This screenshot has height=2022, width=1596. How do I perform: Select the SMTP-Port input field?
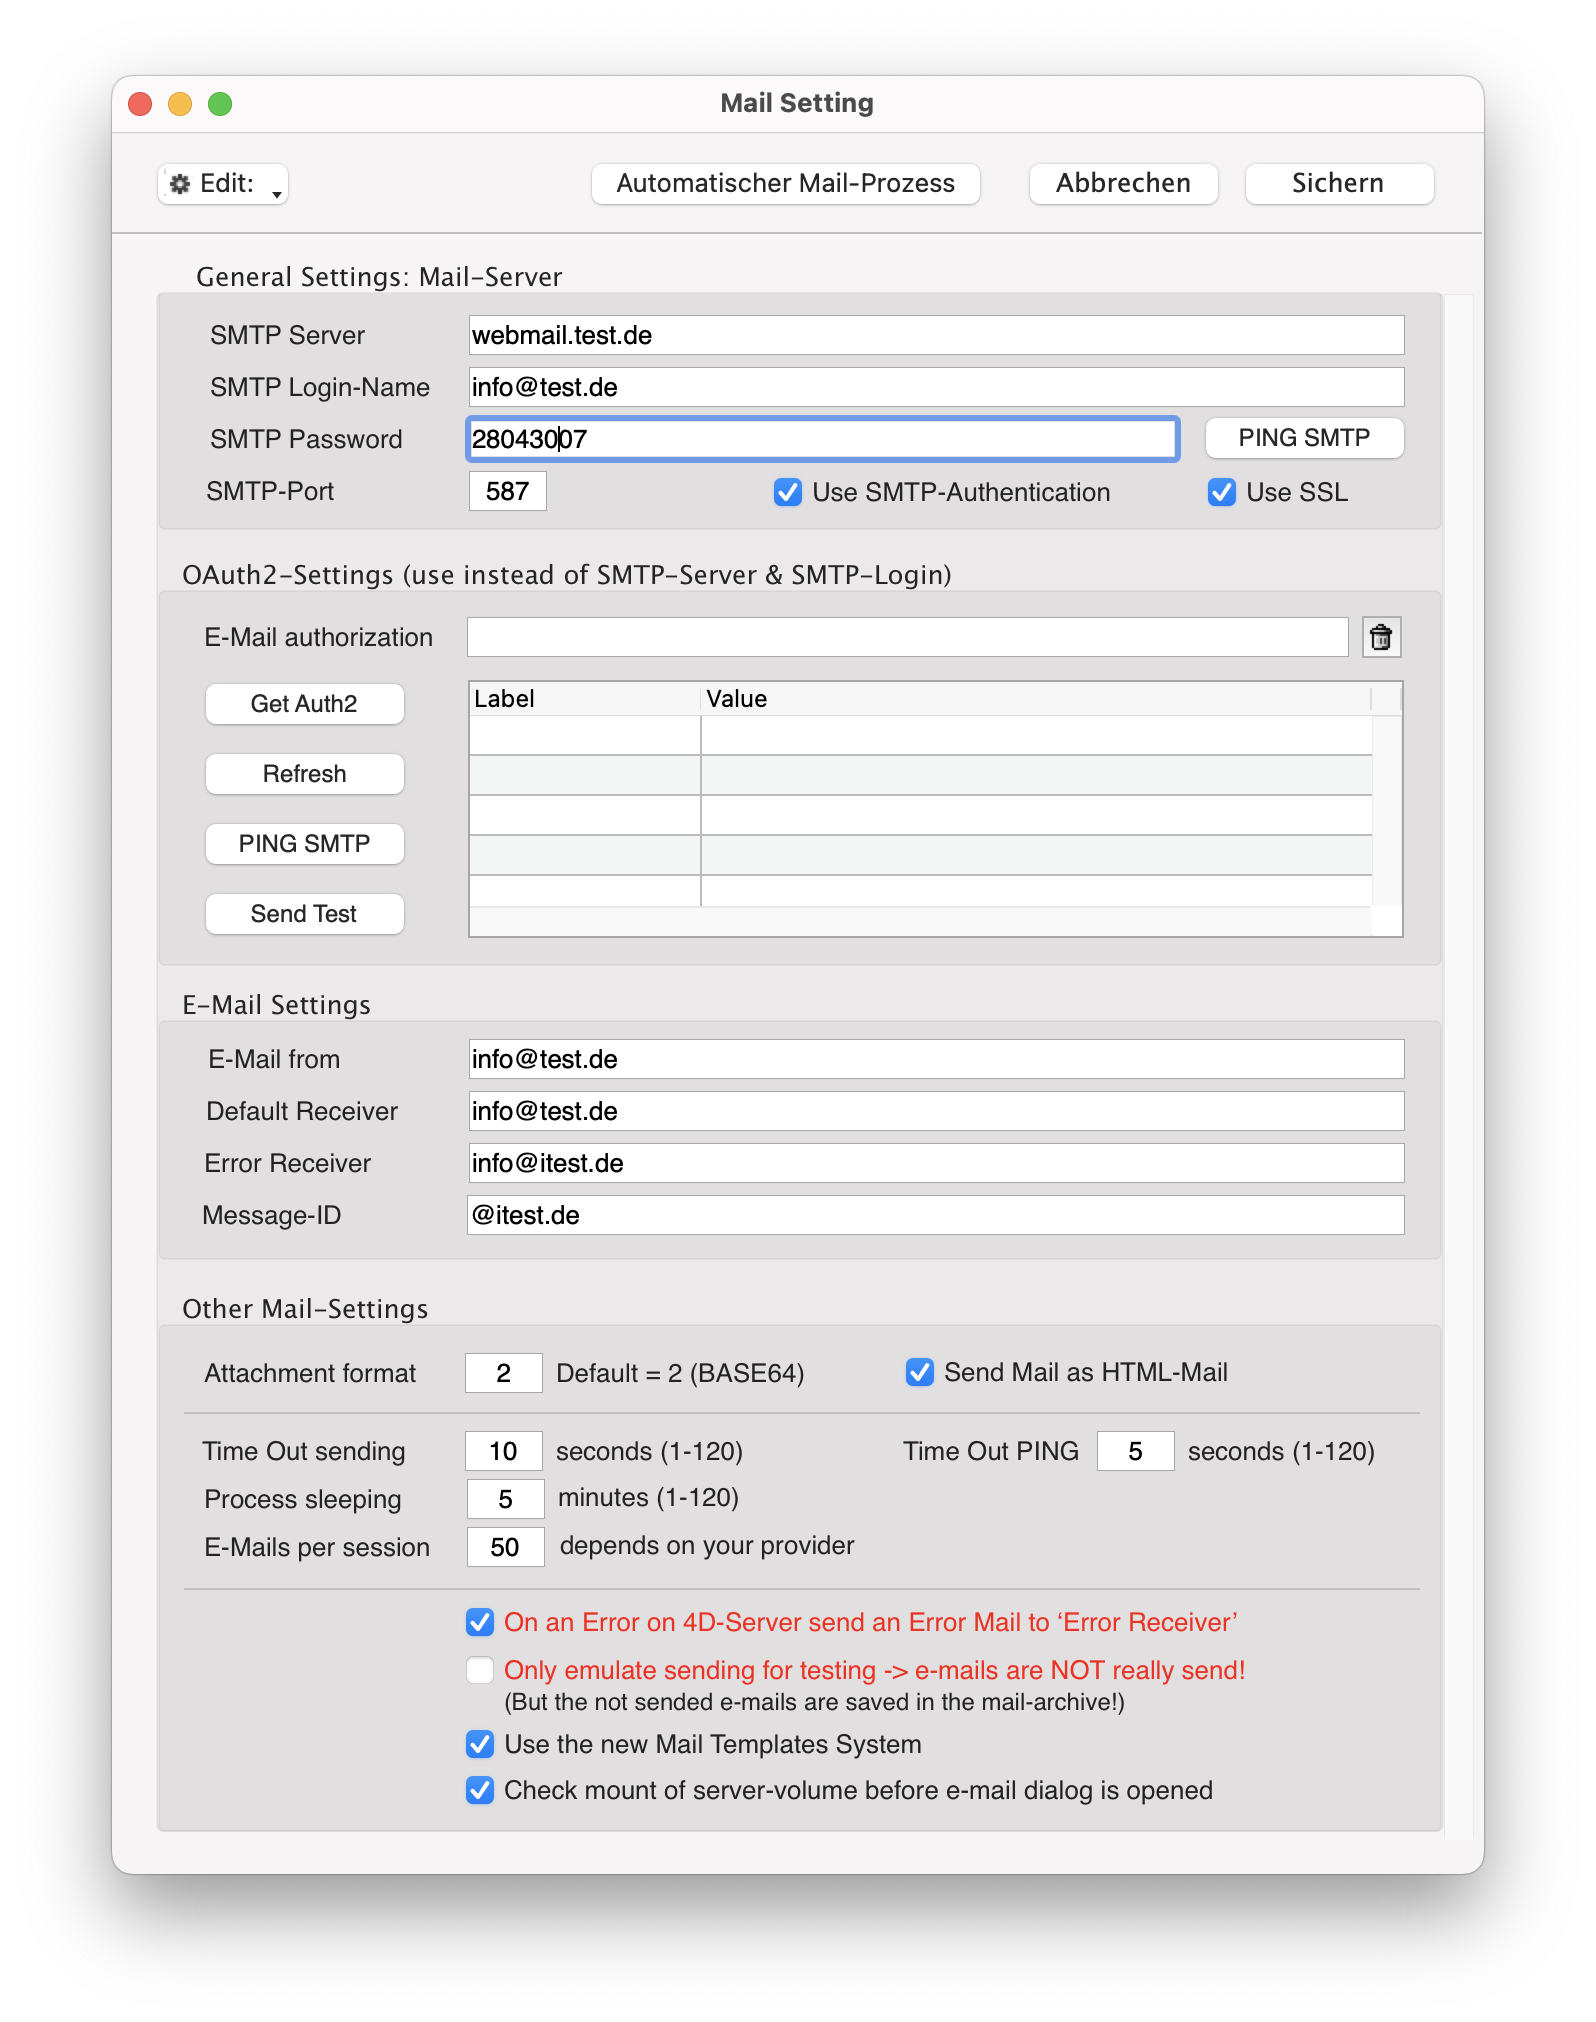click(507, 491)
